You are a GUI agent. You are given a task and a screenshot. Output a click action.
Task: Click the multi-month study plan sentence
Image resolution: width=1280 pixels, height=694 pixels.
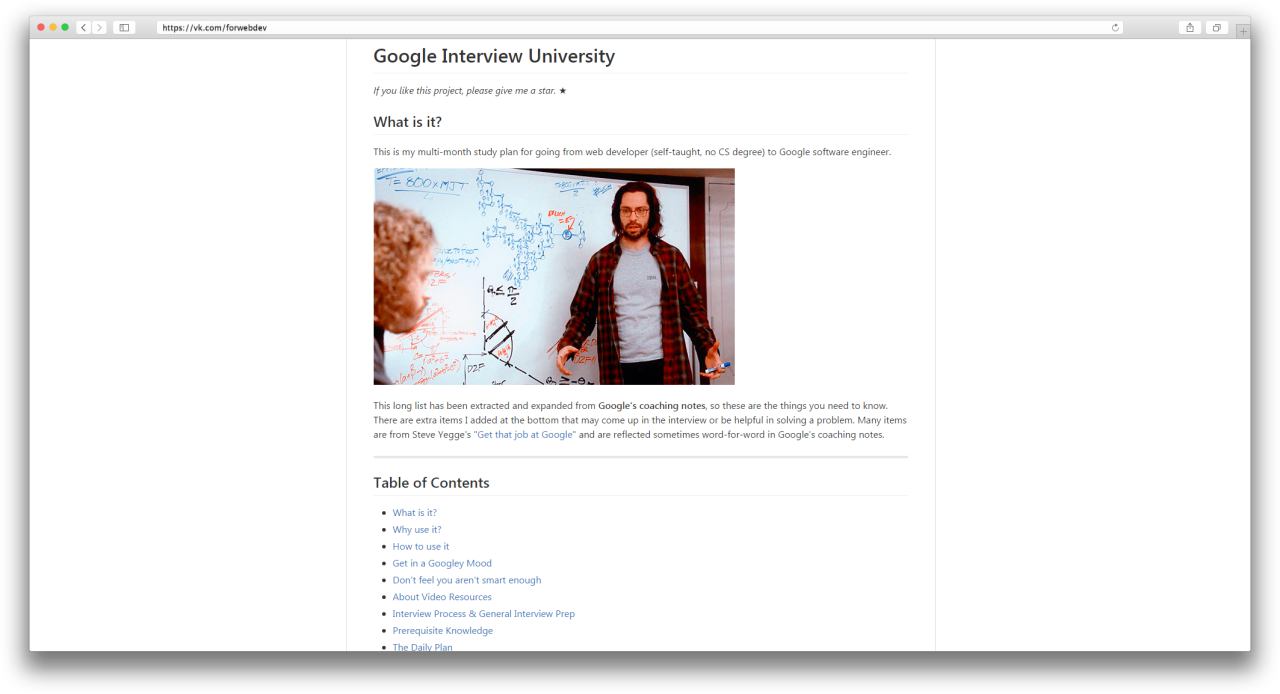pos(632,152)
